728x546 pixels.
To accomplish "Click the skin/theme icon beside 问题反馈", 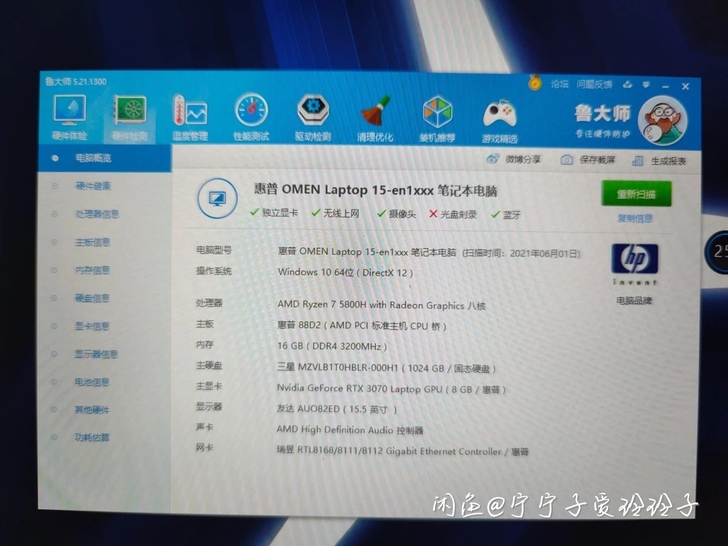I will pos(628,84).
